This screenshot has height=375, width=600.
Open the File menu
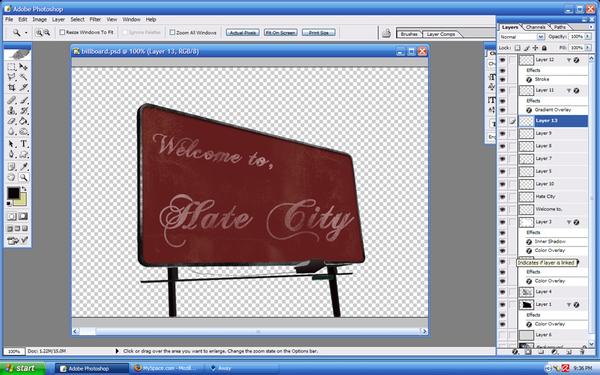9,19
